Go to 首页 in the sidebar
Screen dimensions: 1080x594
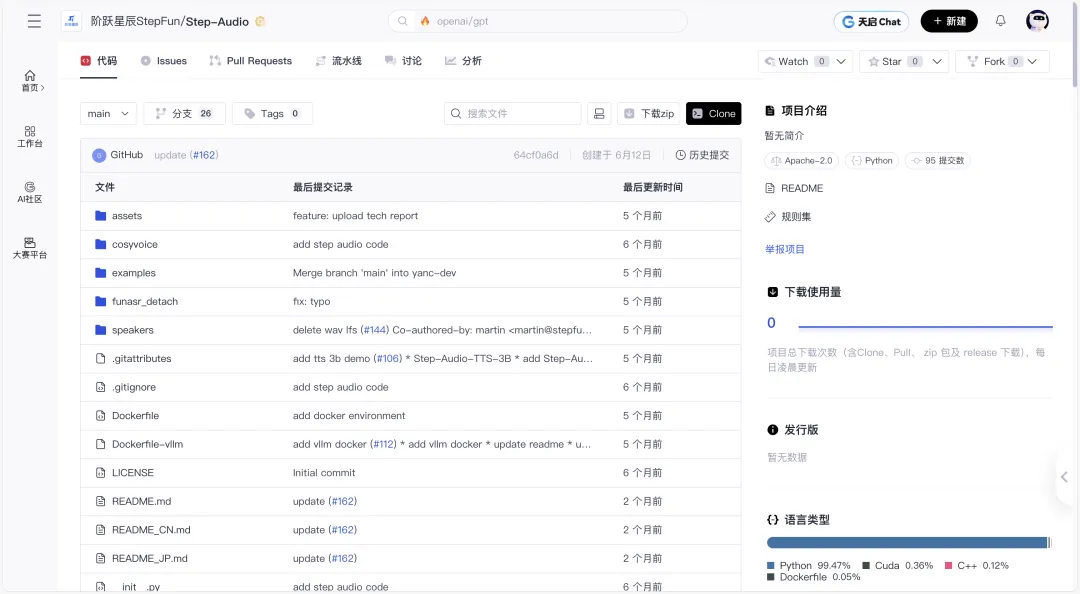30,81
